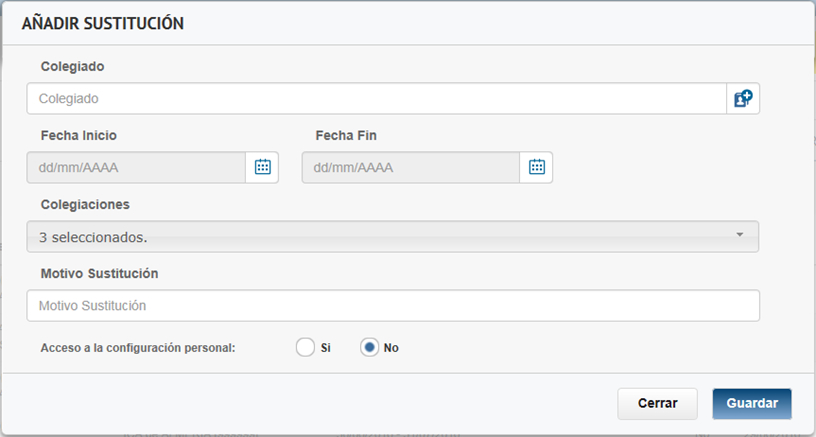Click the Fecha Fin date field
The height and width of the screenshot is (437, 816).
(410, 168)
